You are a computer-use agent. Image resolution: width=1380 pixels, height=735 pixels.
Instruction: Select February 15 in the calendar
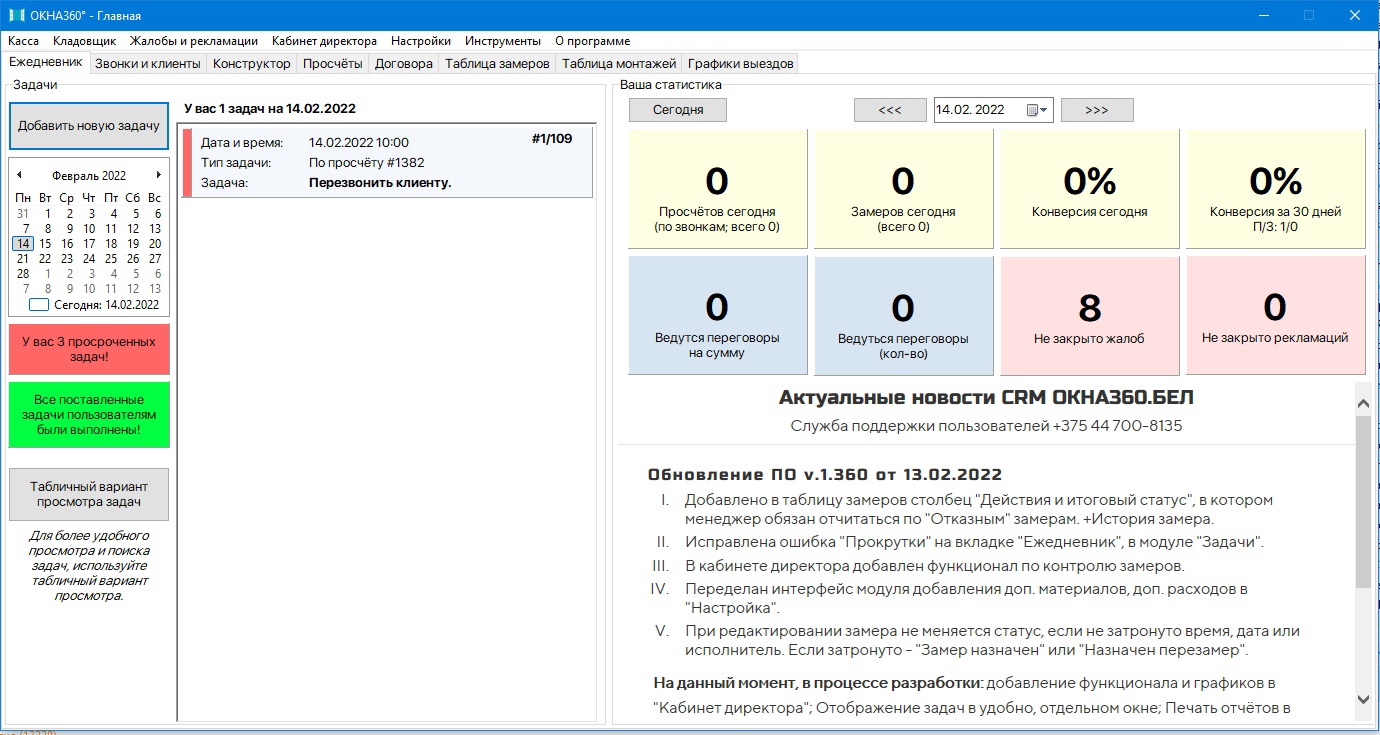[45, 243]
